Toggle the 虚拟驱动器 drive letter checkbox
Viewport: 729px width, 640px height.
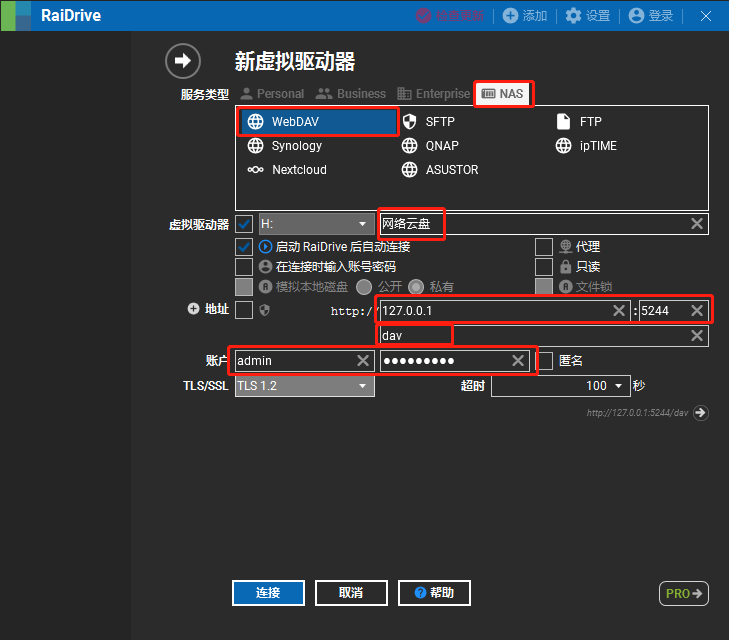pyautogui.click(x=244, y=224)
